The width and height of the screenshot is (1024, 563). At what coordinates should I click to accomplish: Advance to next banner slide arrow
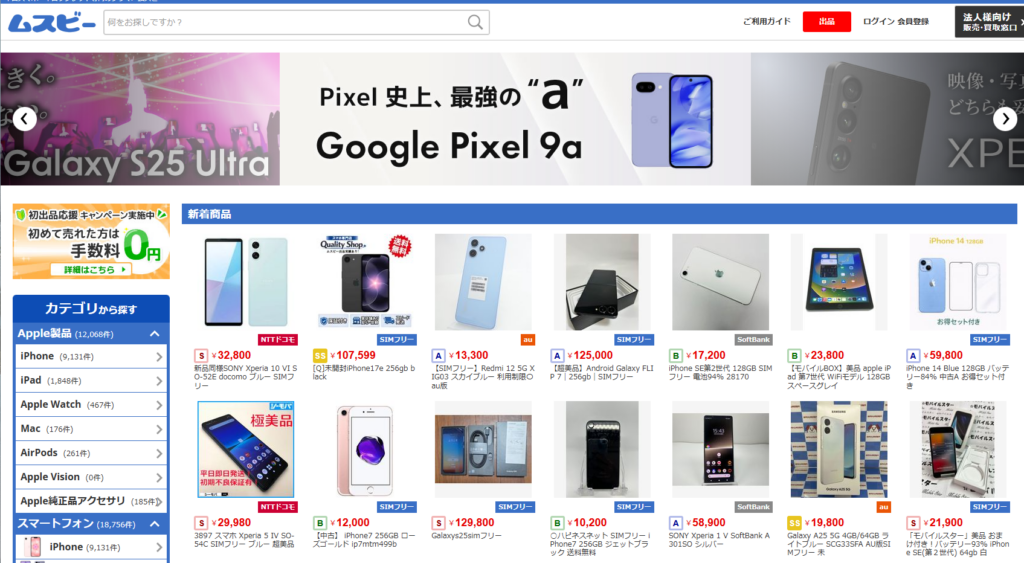1005,119
